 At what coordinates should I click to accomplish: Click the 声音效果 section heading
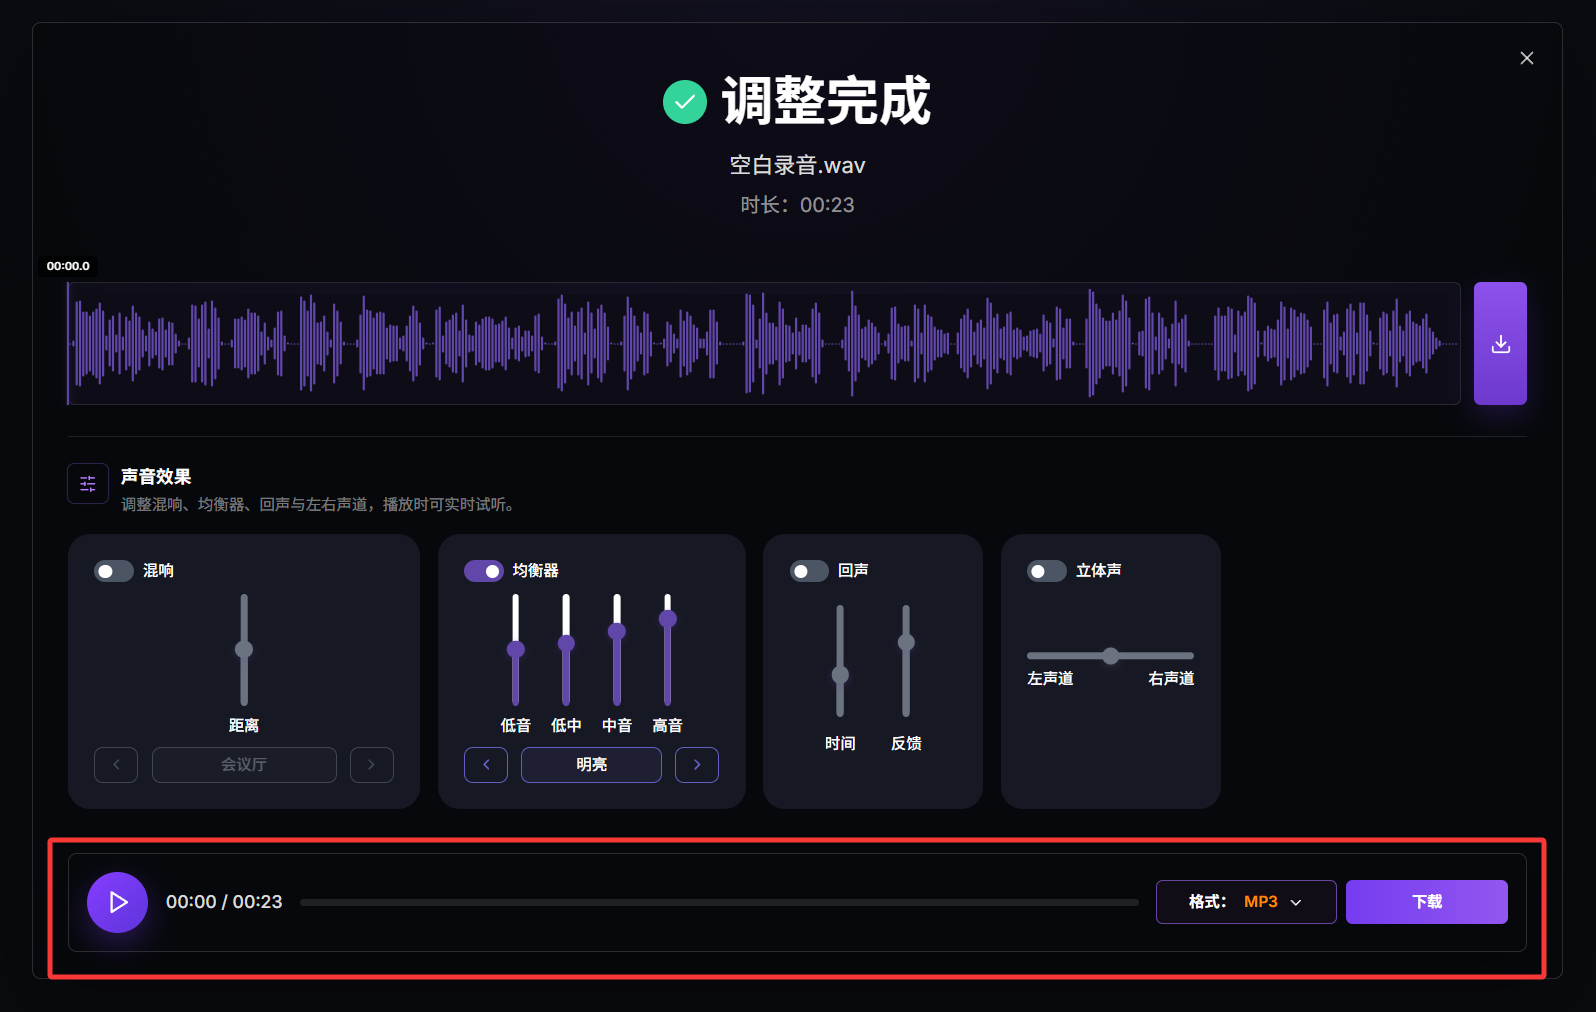tap(156, 477)
